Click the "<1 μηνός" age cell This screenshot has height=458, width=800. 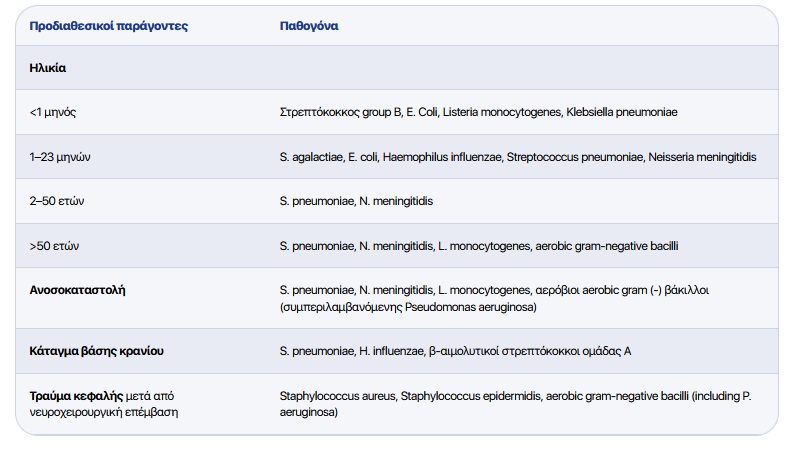(53, 112)
